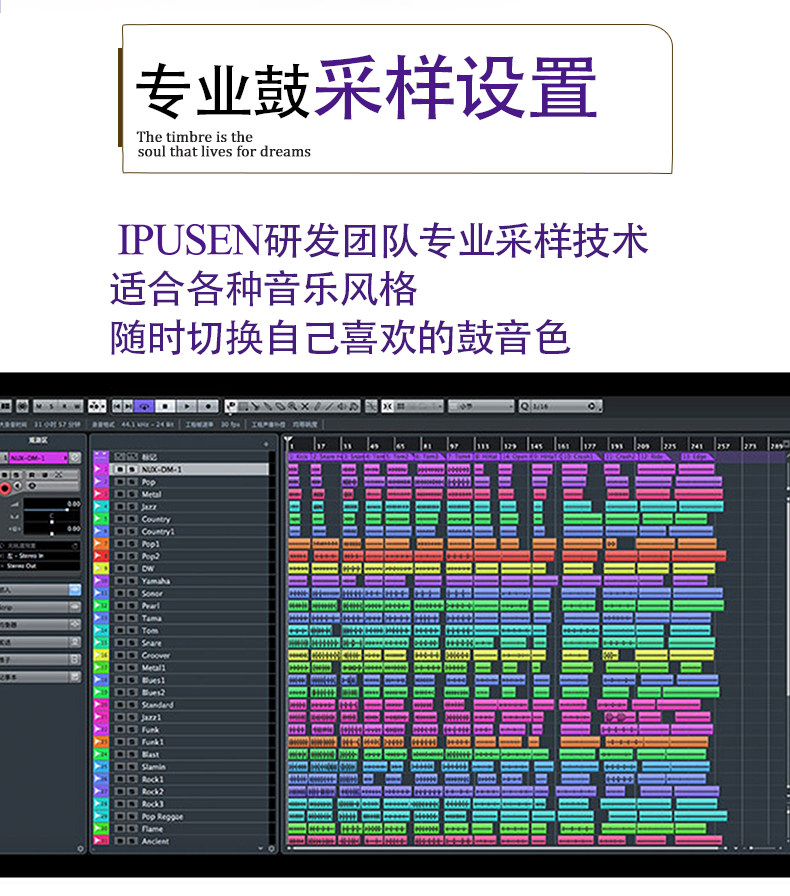Select the Line tool

point(329,406)
